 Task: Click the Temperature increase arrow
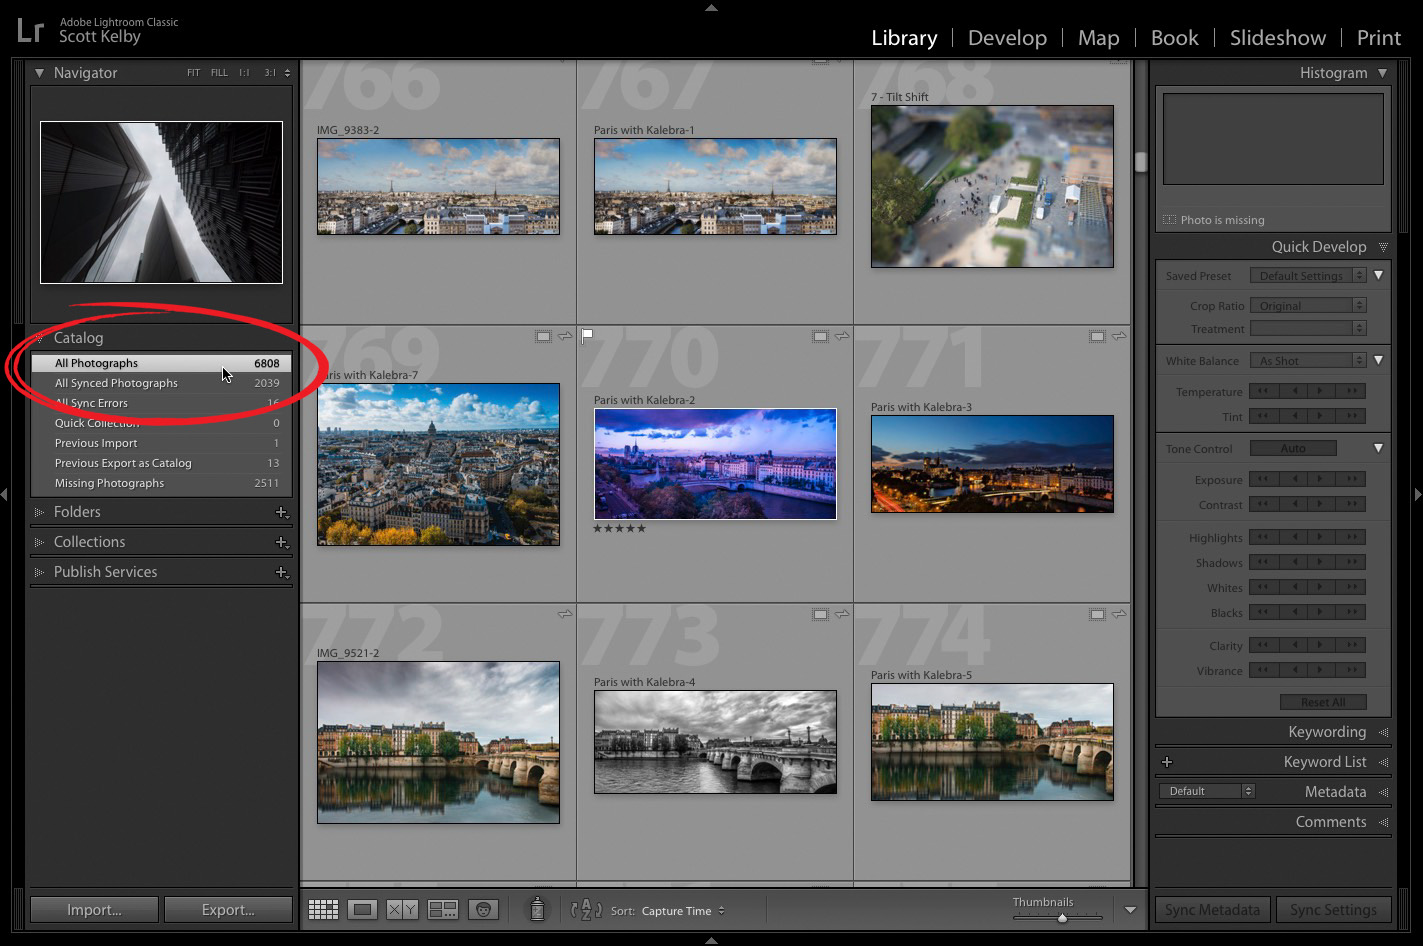tap(1319, 391)
